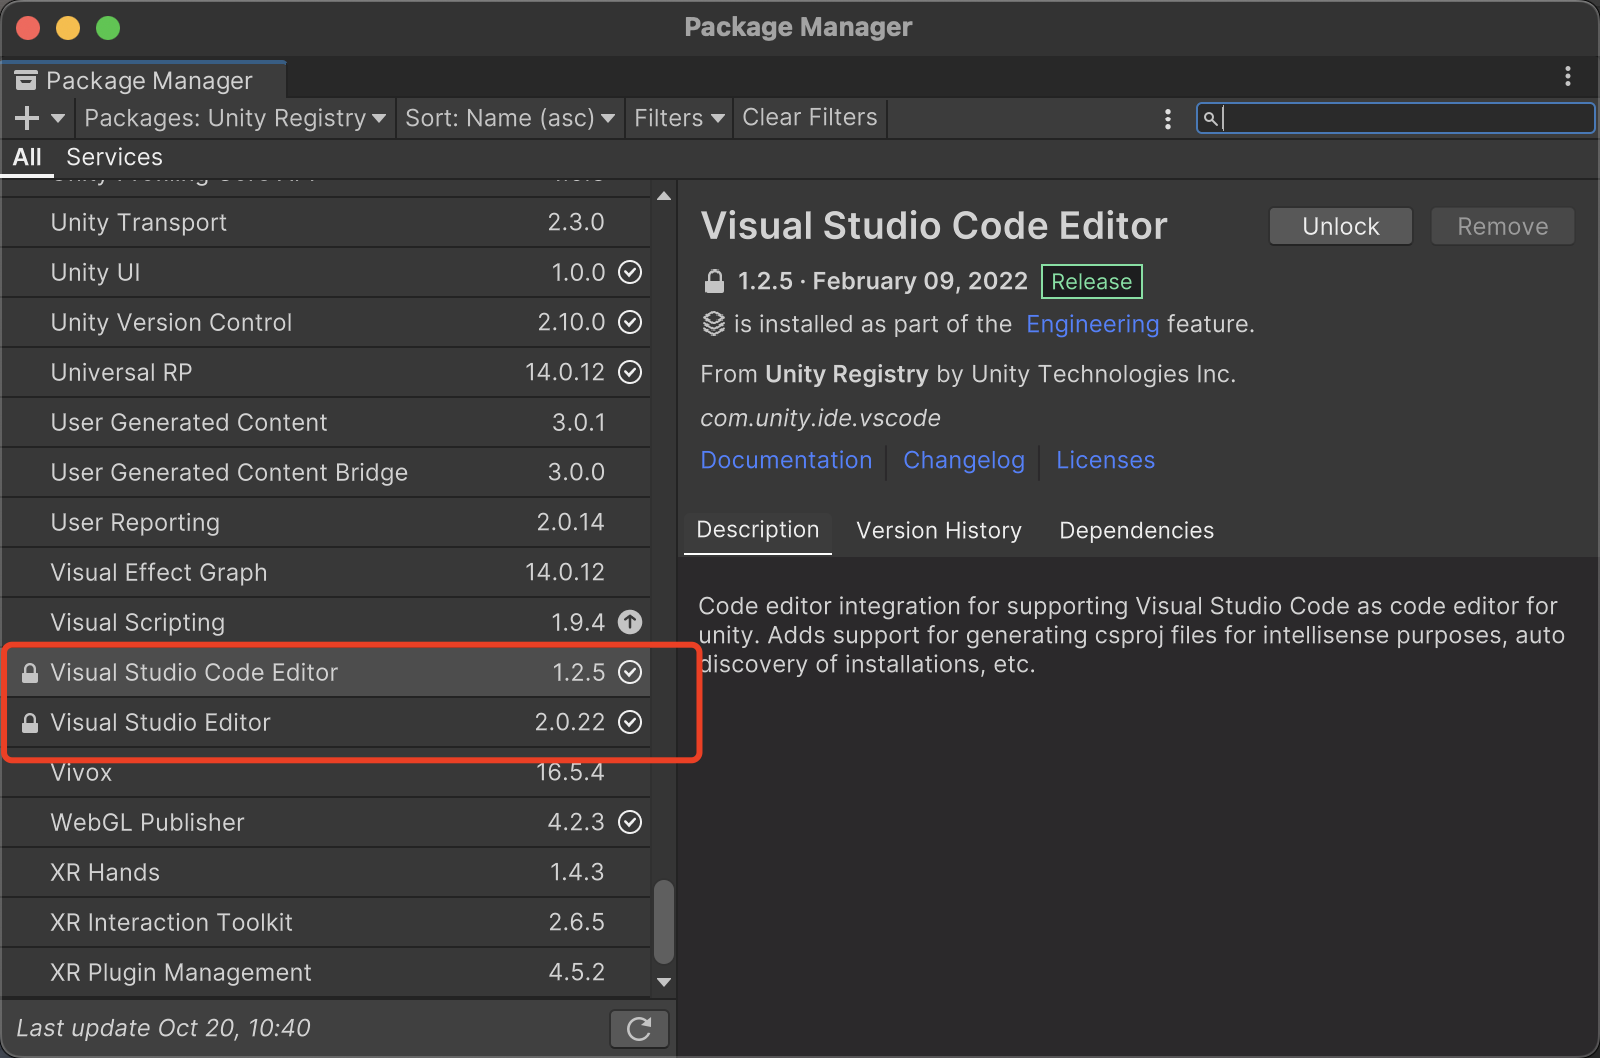Click the installed checkmark beside Unity UI
This screenshot has width=1600, height=1058.
click(630, 272)
